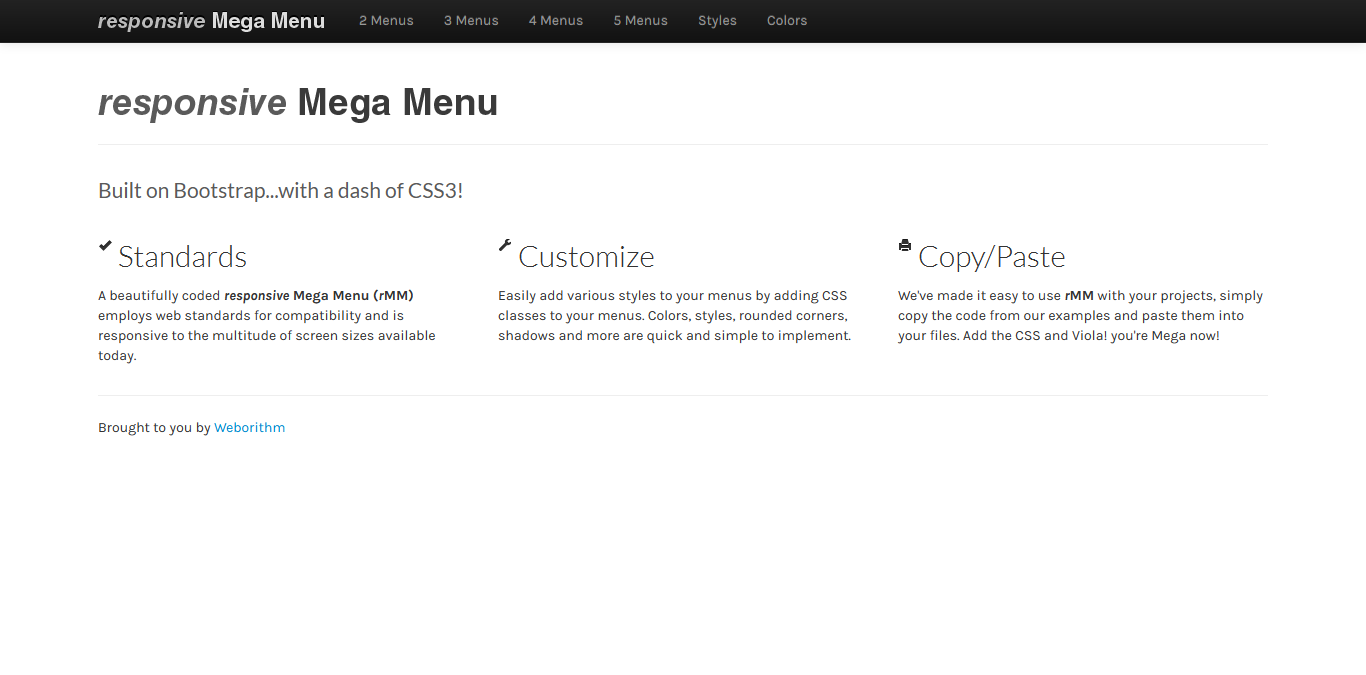Image resolution: width=1366 pixels, height=675 pixels.
Task: Click the Standards description paragraph
Action: (x=266, y=325)
